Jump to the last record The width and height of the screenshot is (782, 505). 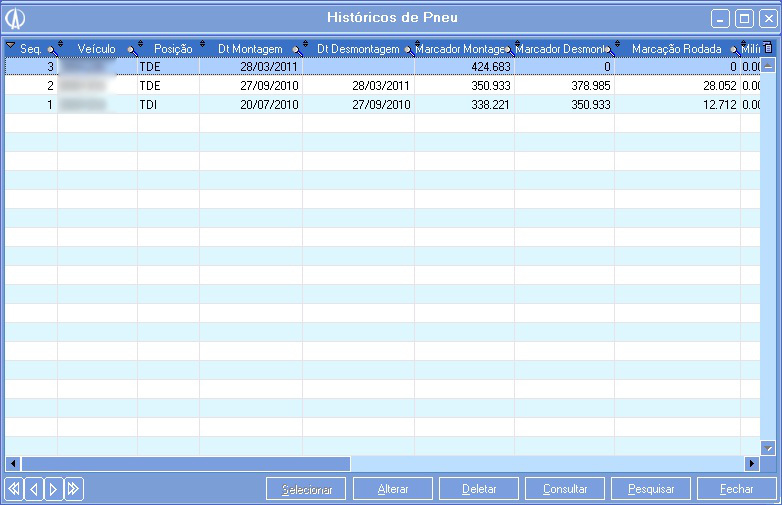click(73, 489)
